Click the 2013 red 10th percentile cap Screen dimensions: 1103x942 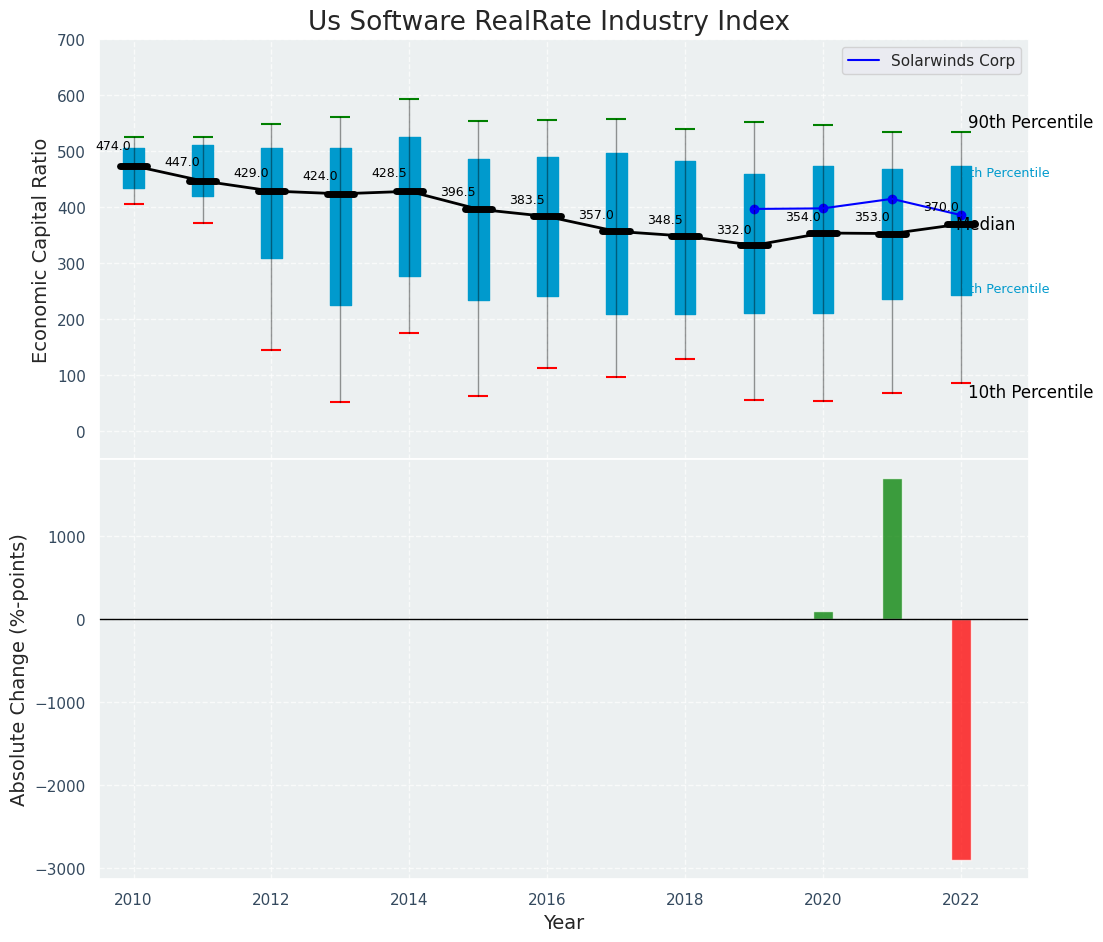point(341,402)
